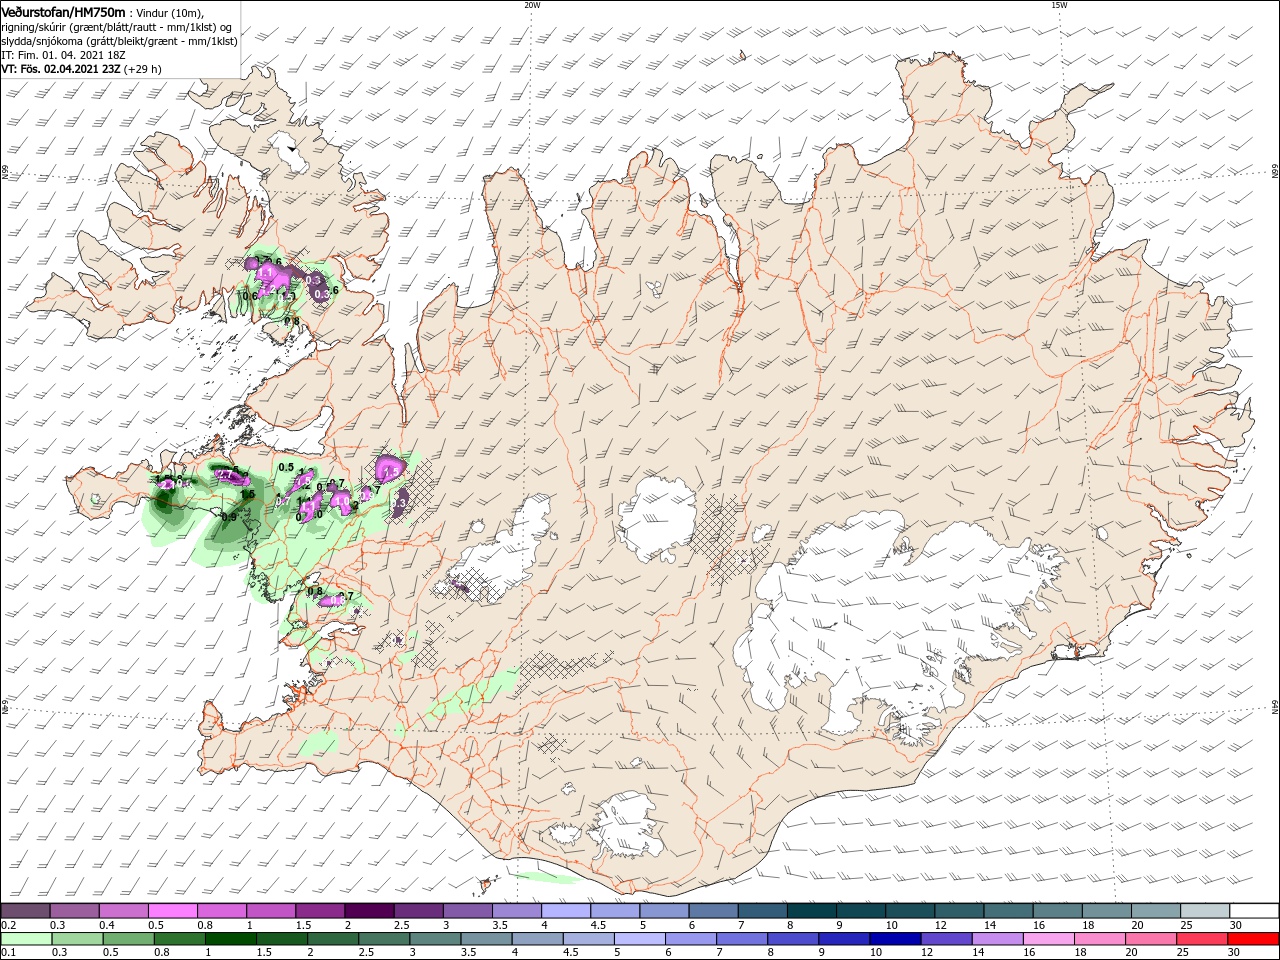The width and height of the screenshot is (1280, 960).
Task: Click the 'rigning/skúrir' legend description line
Action: (117, 27)
